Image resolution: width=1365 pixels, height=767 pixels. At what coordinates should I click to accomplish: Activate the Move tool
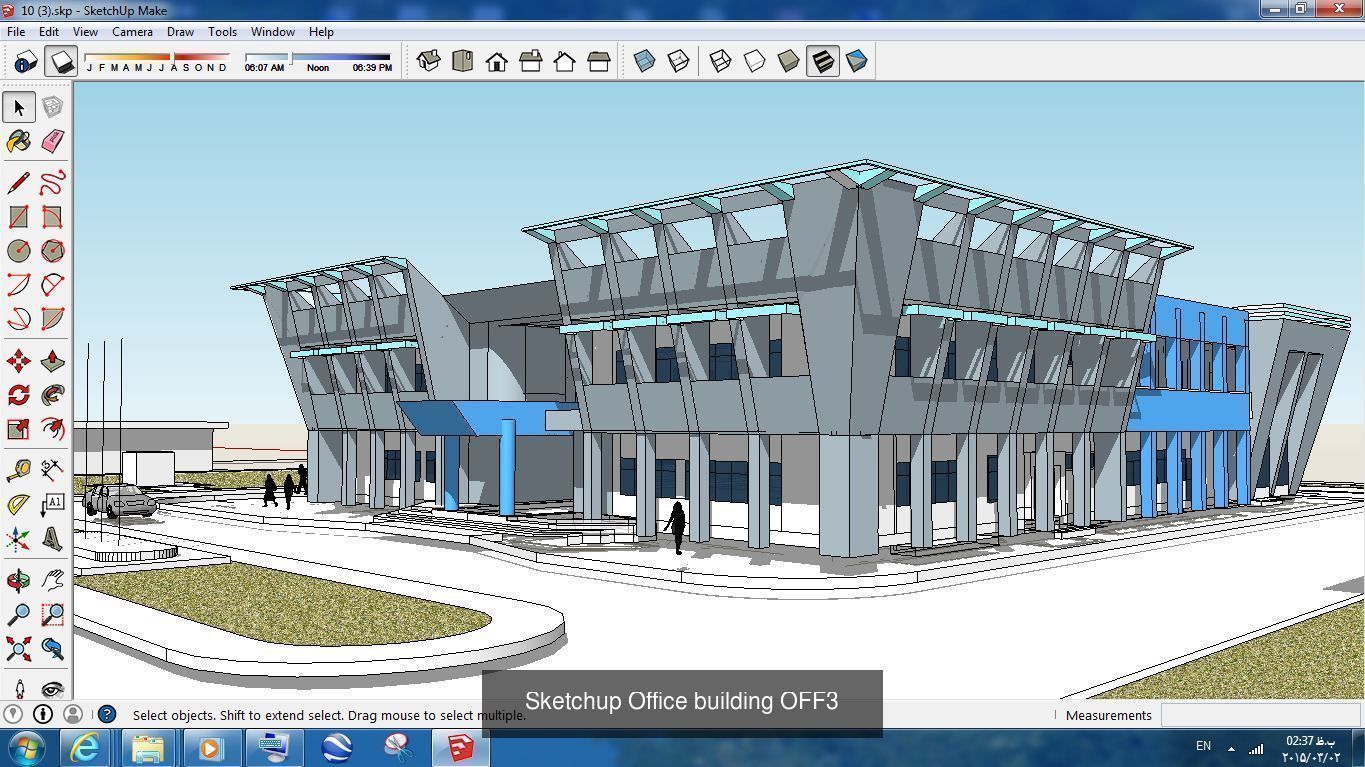click(x=18, y=361)
